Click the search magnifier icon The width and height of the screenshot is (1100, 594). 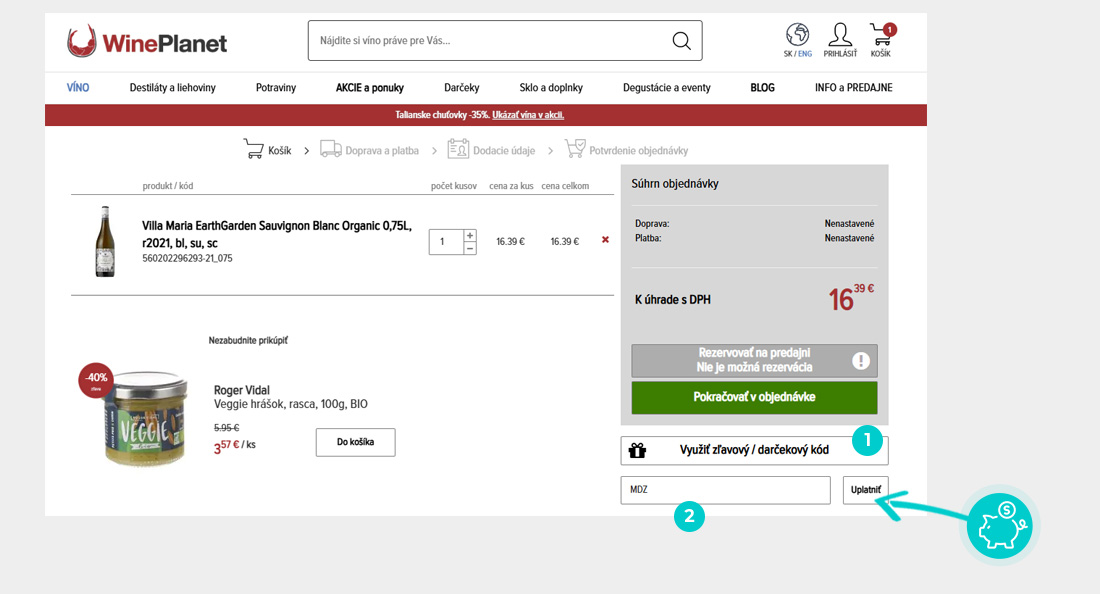[x=681, y=41]
